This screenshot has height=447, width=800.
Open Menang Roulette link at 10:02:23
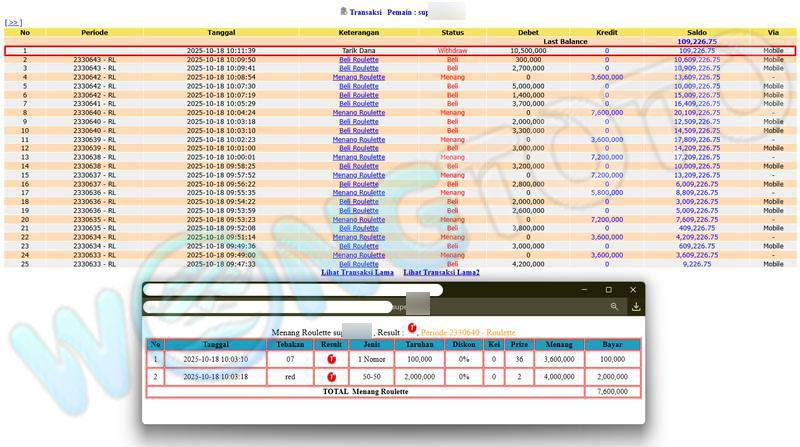coord(359,139)
